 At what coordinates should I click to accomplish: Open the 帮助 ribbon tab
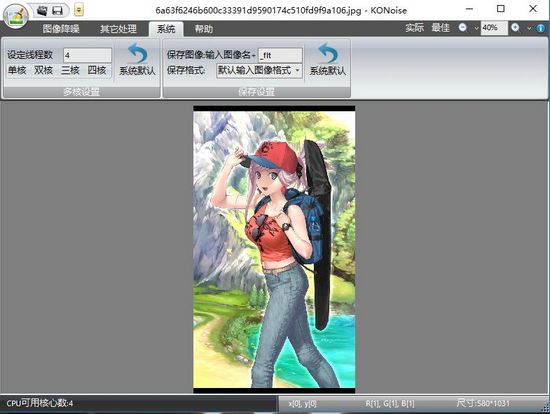click(204, 29)
